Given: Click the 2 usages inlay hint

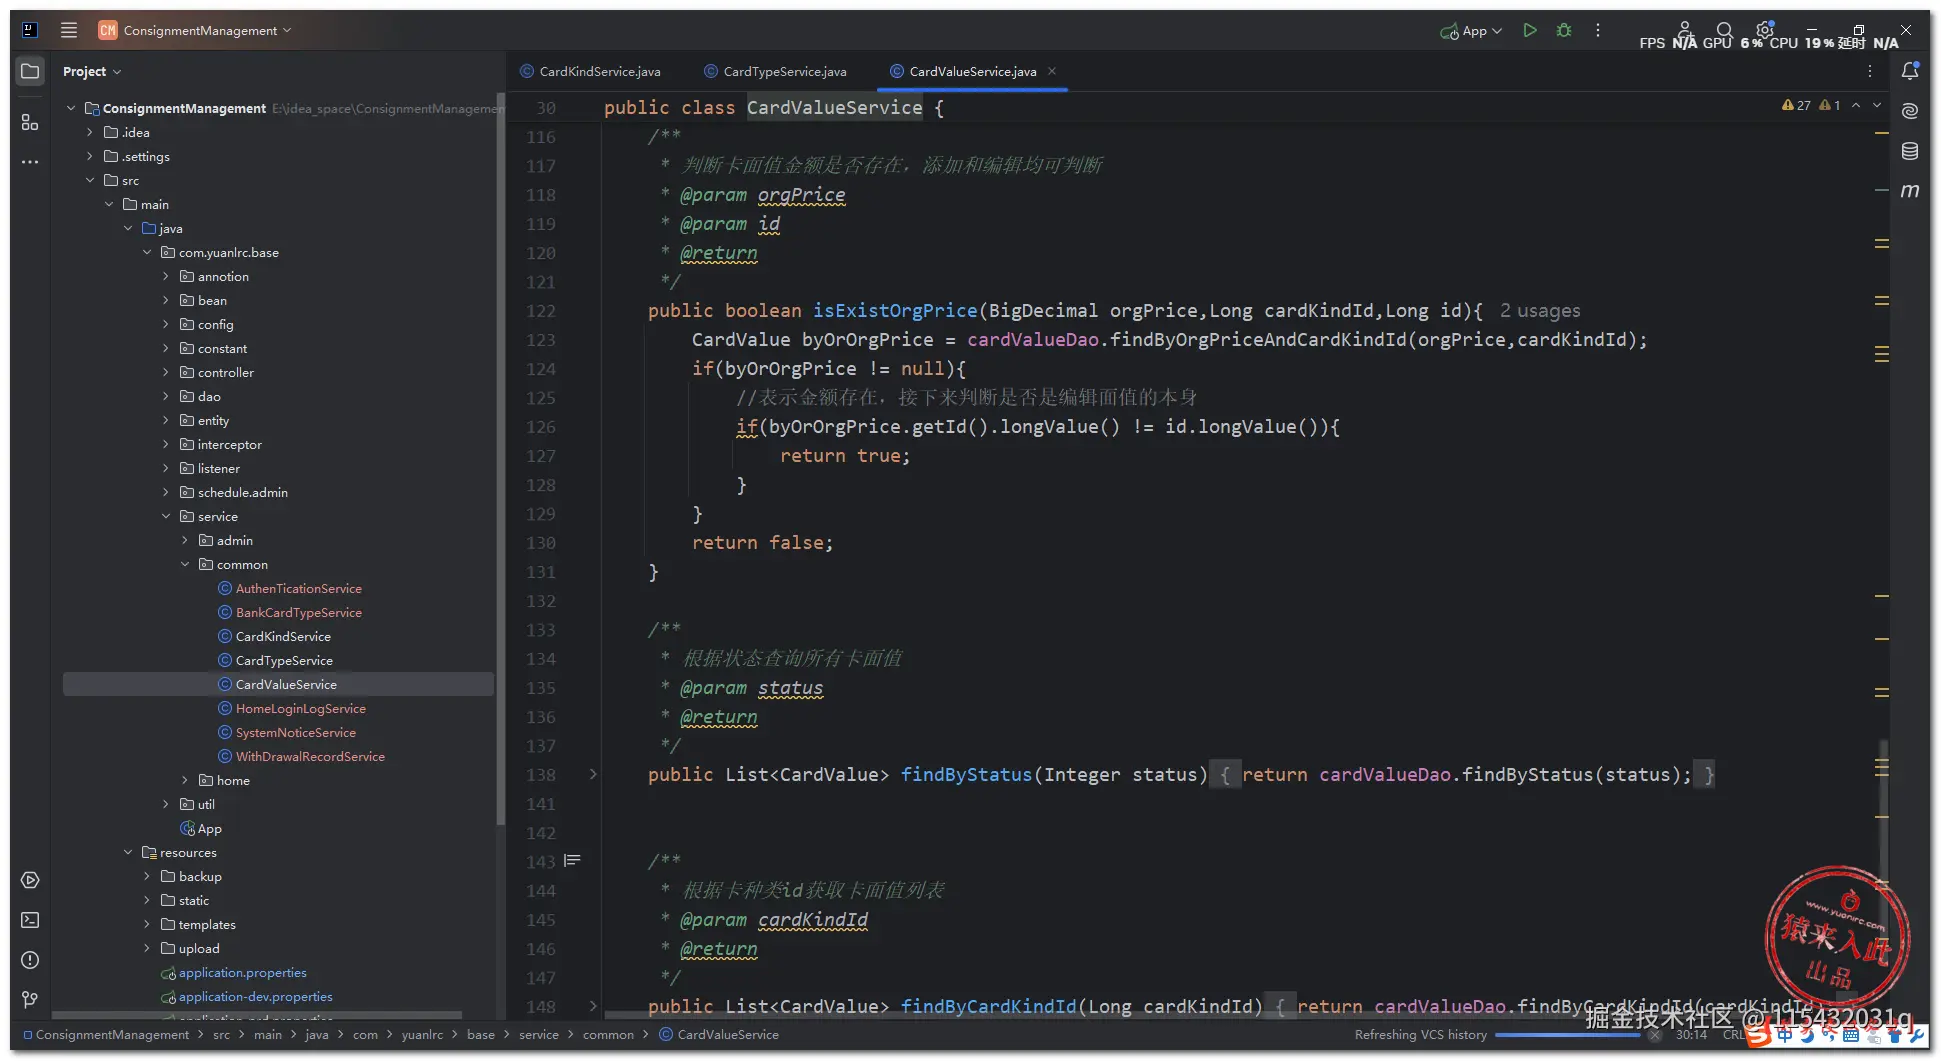Looking at the screenshot, I should (x=1540, y=311).
